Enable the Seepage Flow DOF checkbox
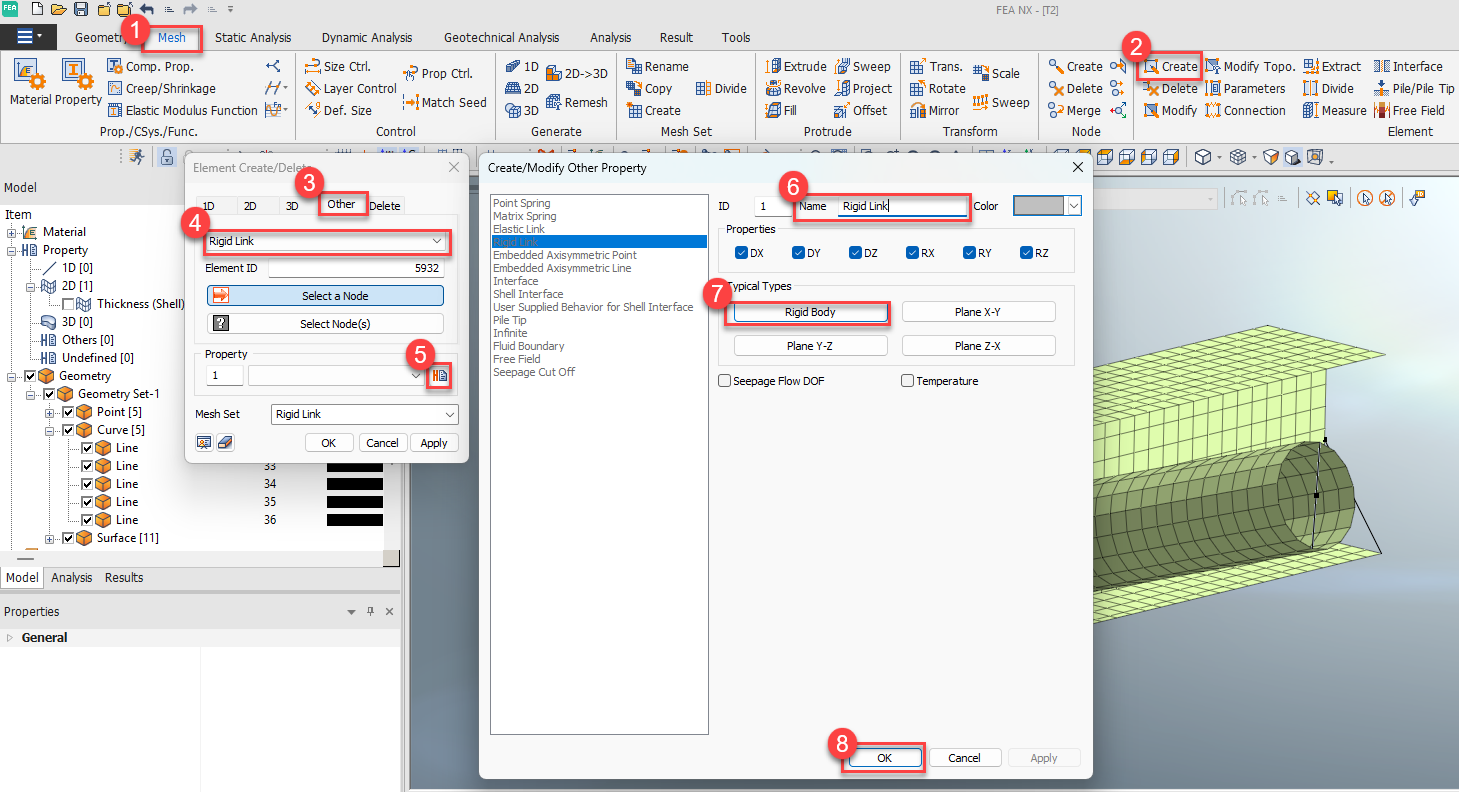The image size is (1459, 792). coord(725,381)
